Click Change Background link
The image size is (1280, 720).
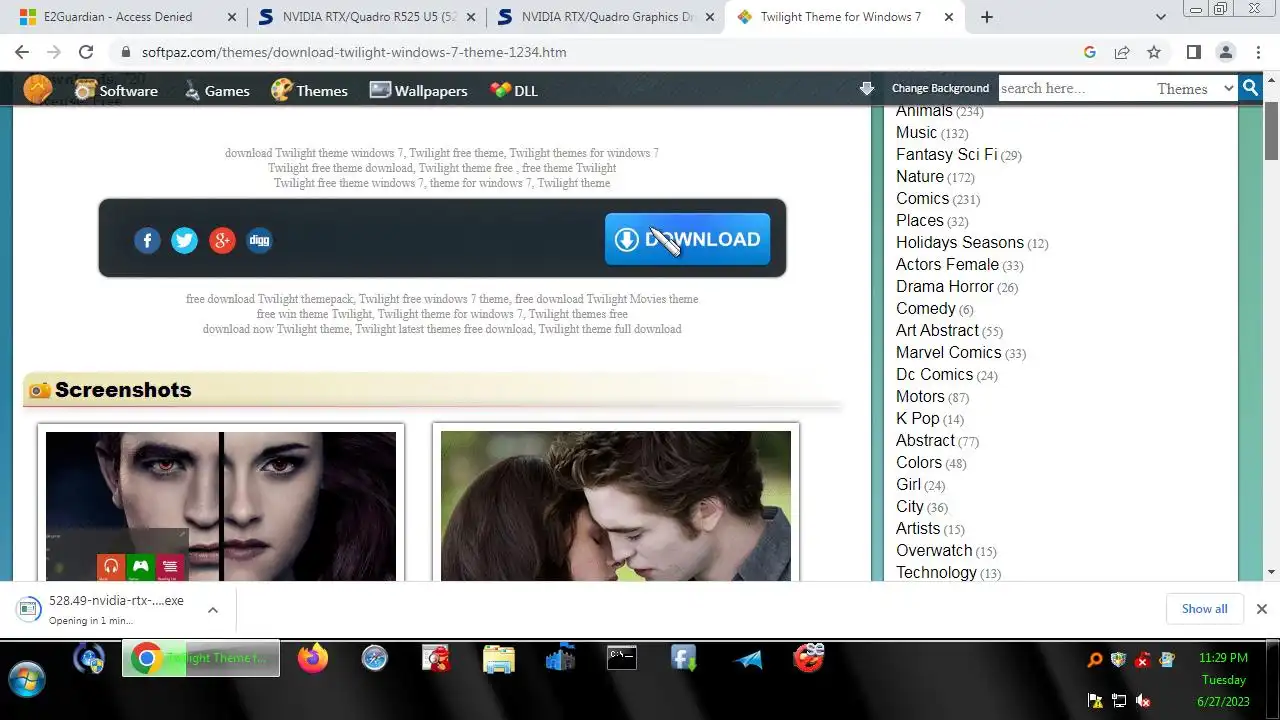pyautogui.click(x=940, y=88)
